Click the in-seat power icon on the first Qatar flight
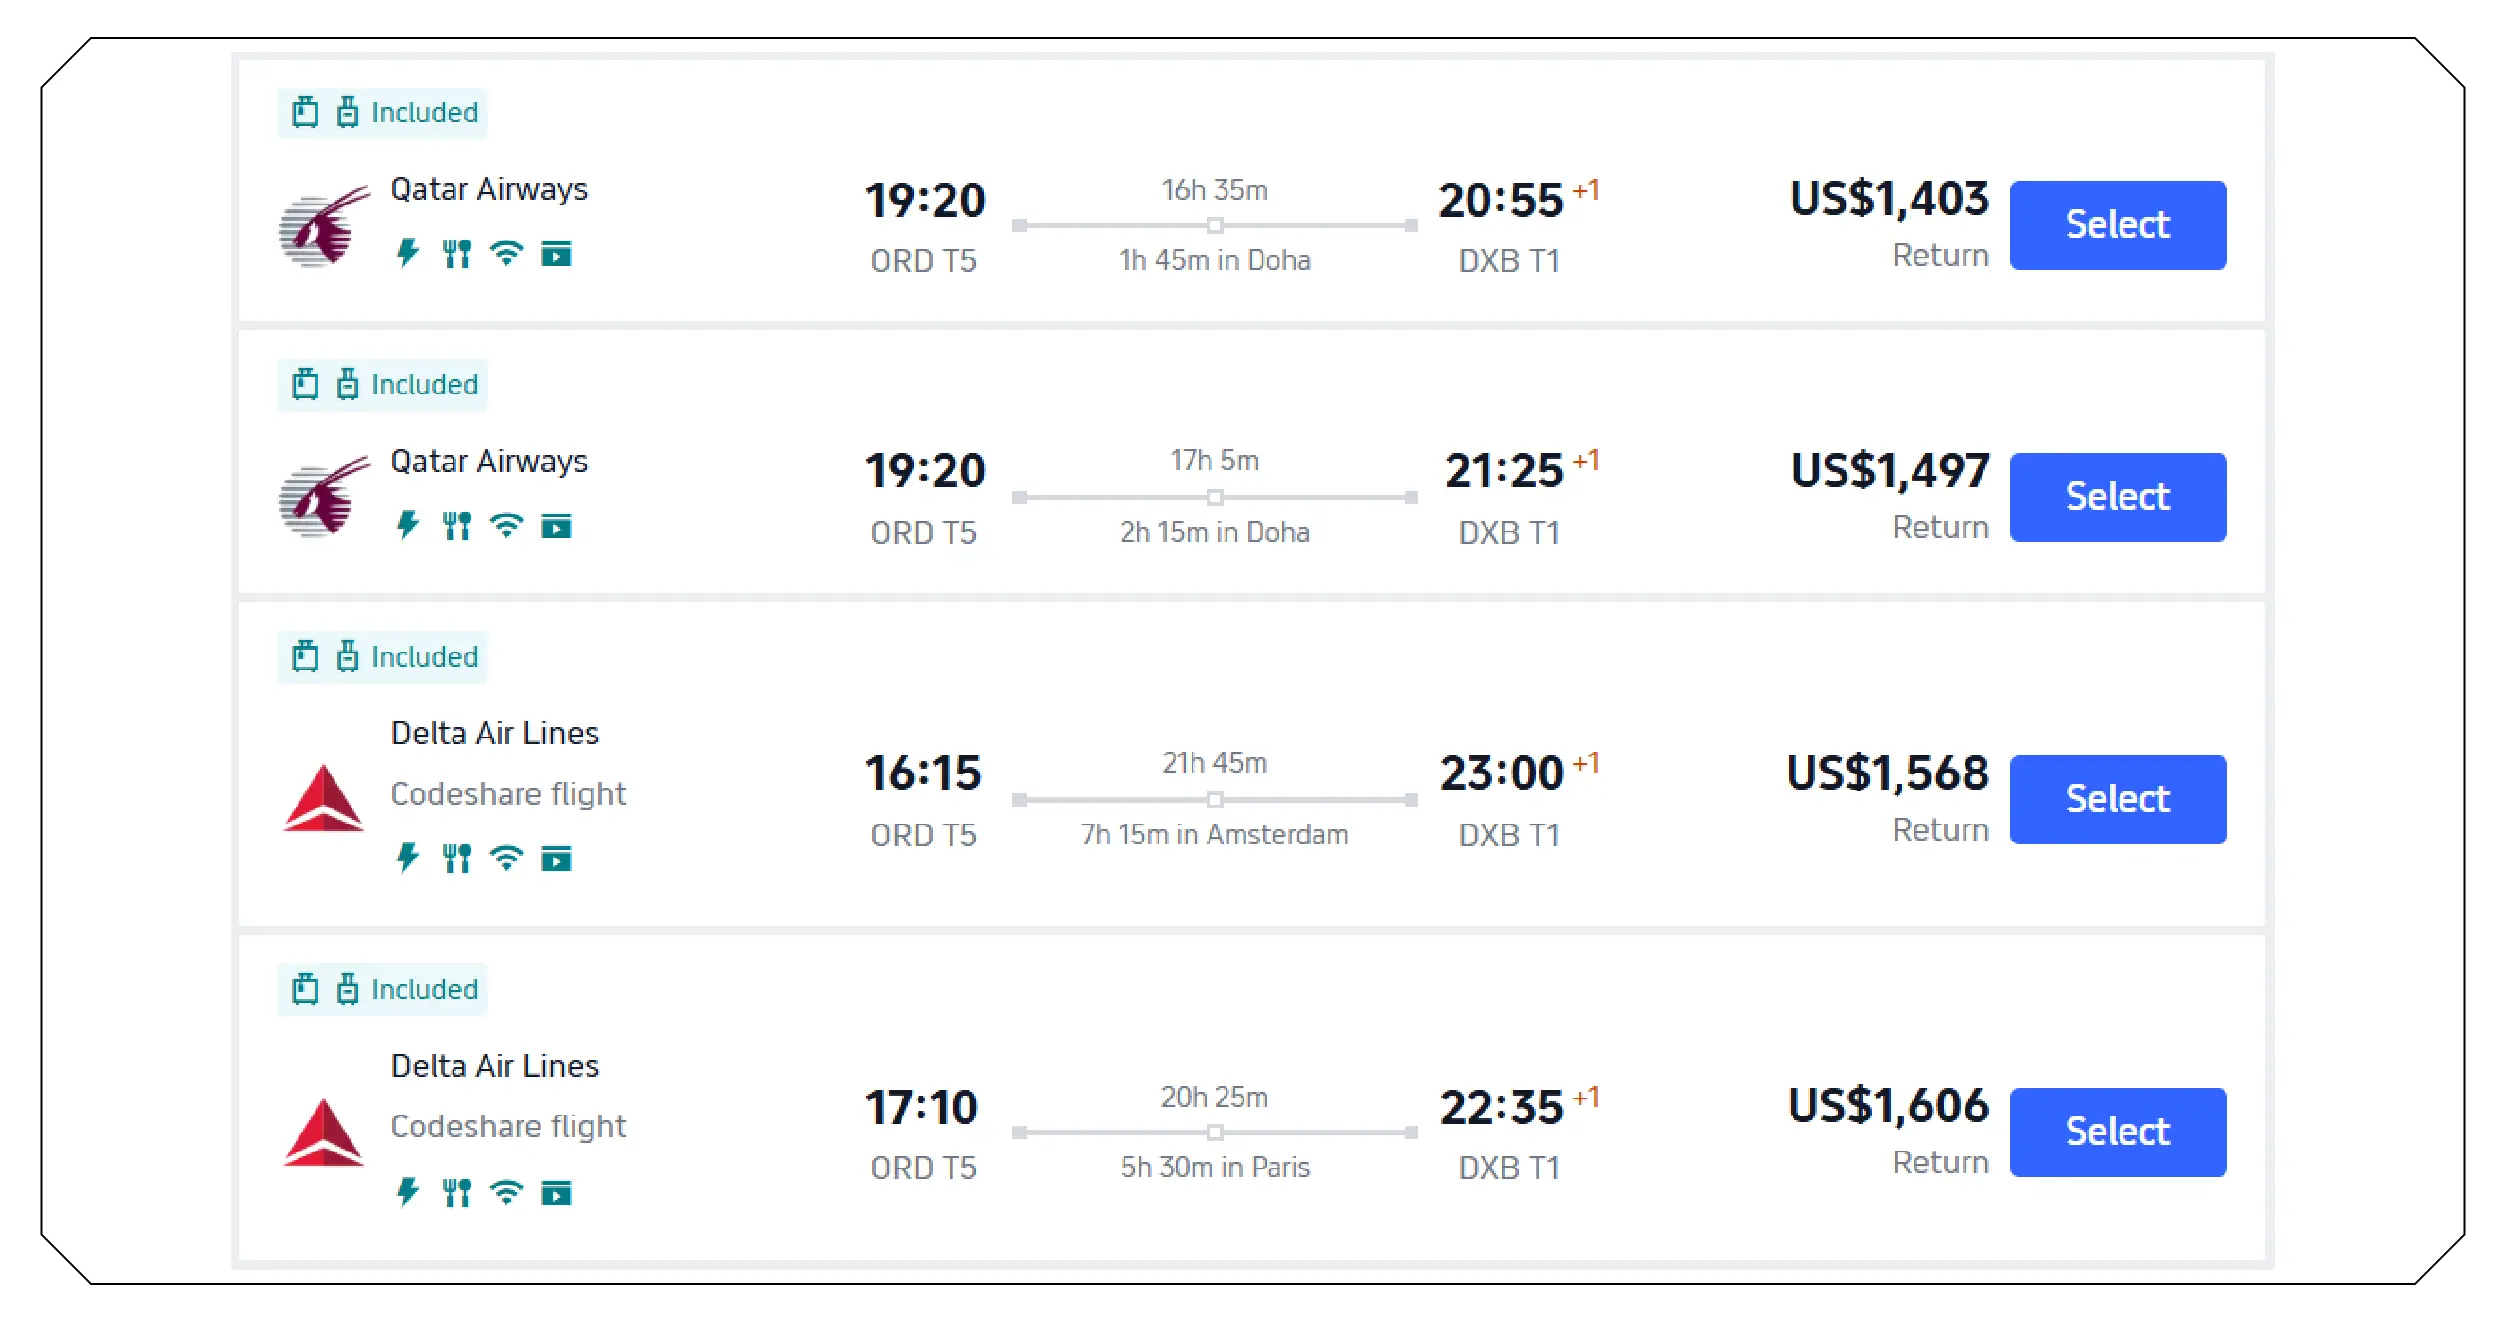This screenshot has width=2507, height=1322. click(406, 254)
